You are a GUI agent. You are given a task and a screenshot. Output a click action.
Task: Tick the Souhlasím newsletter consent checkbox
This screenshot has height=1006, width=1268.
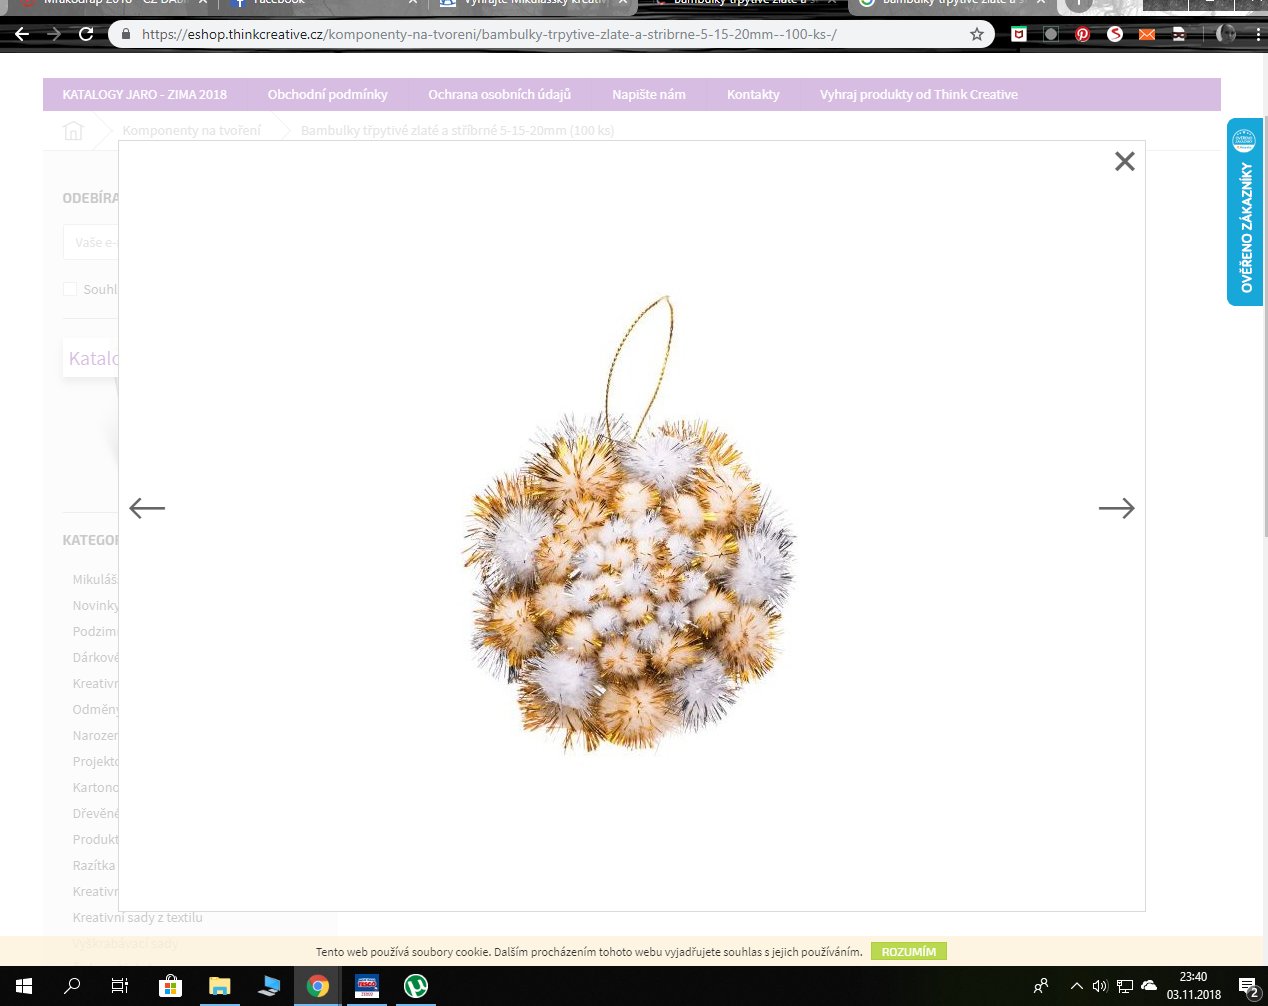pos(70,289)
